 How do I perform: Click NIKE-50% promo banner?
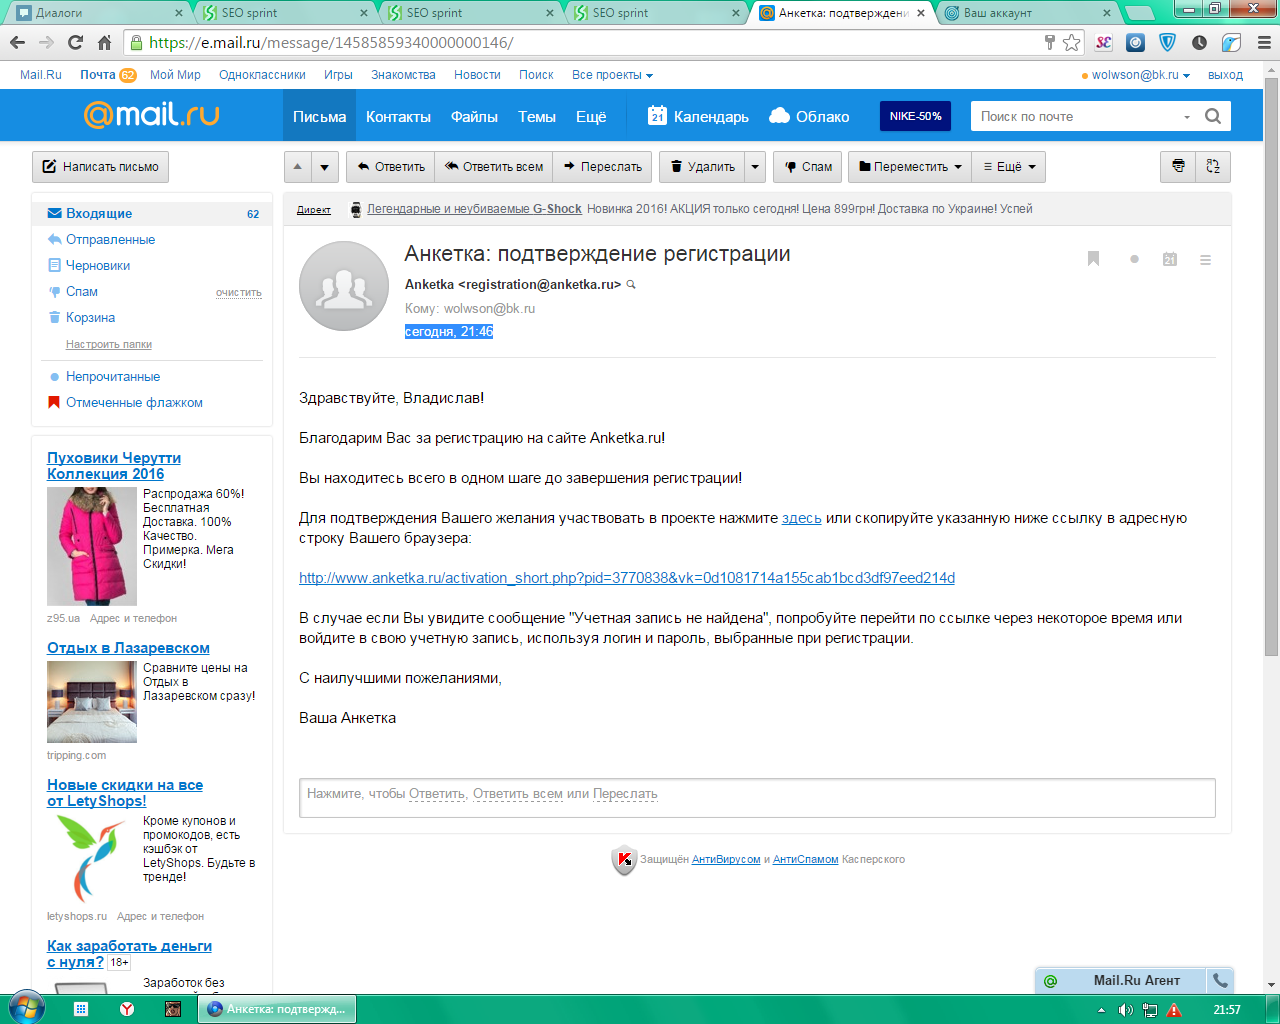tap(915, 116)
